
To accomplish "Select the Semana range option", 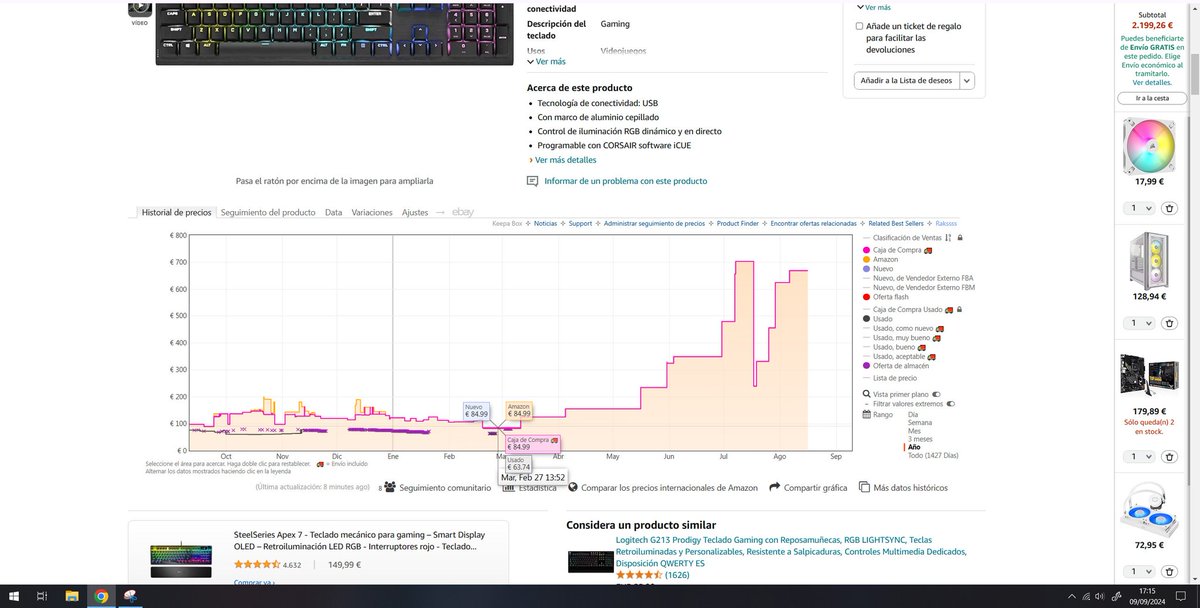I will pos(921,422).
